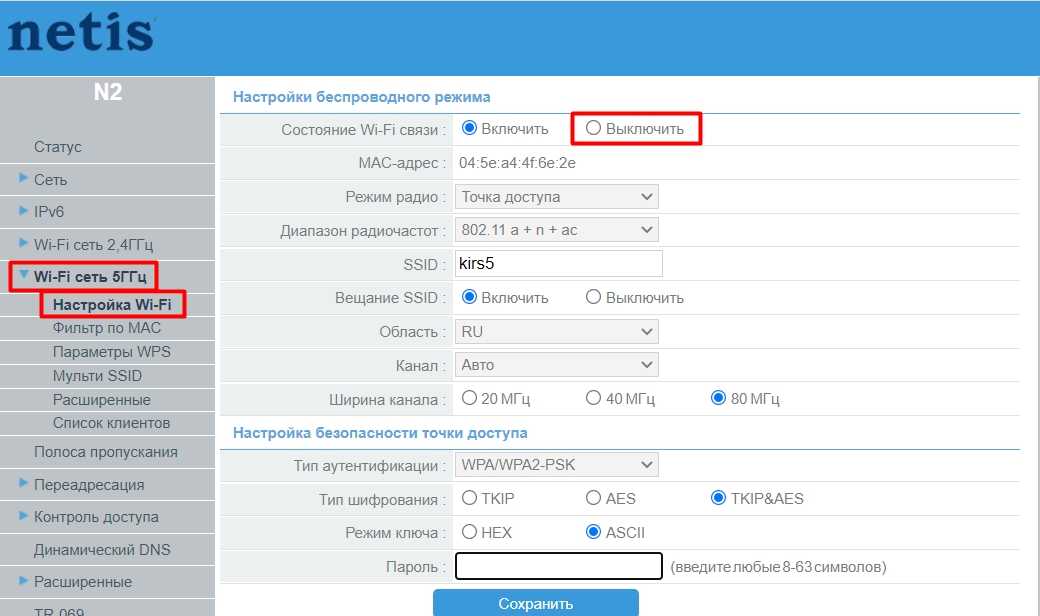Expand the Сеть menu arrow
Viewport: 1040px width, 616px height.
pyautogui.click(x=23, y=179)
